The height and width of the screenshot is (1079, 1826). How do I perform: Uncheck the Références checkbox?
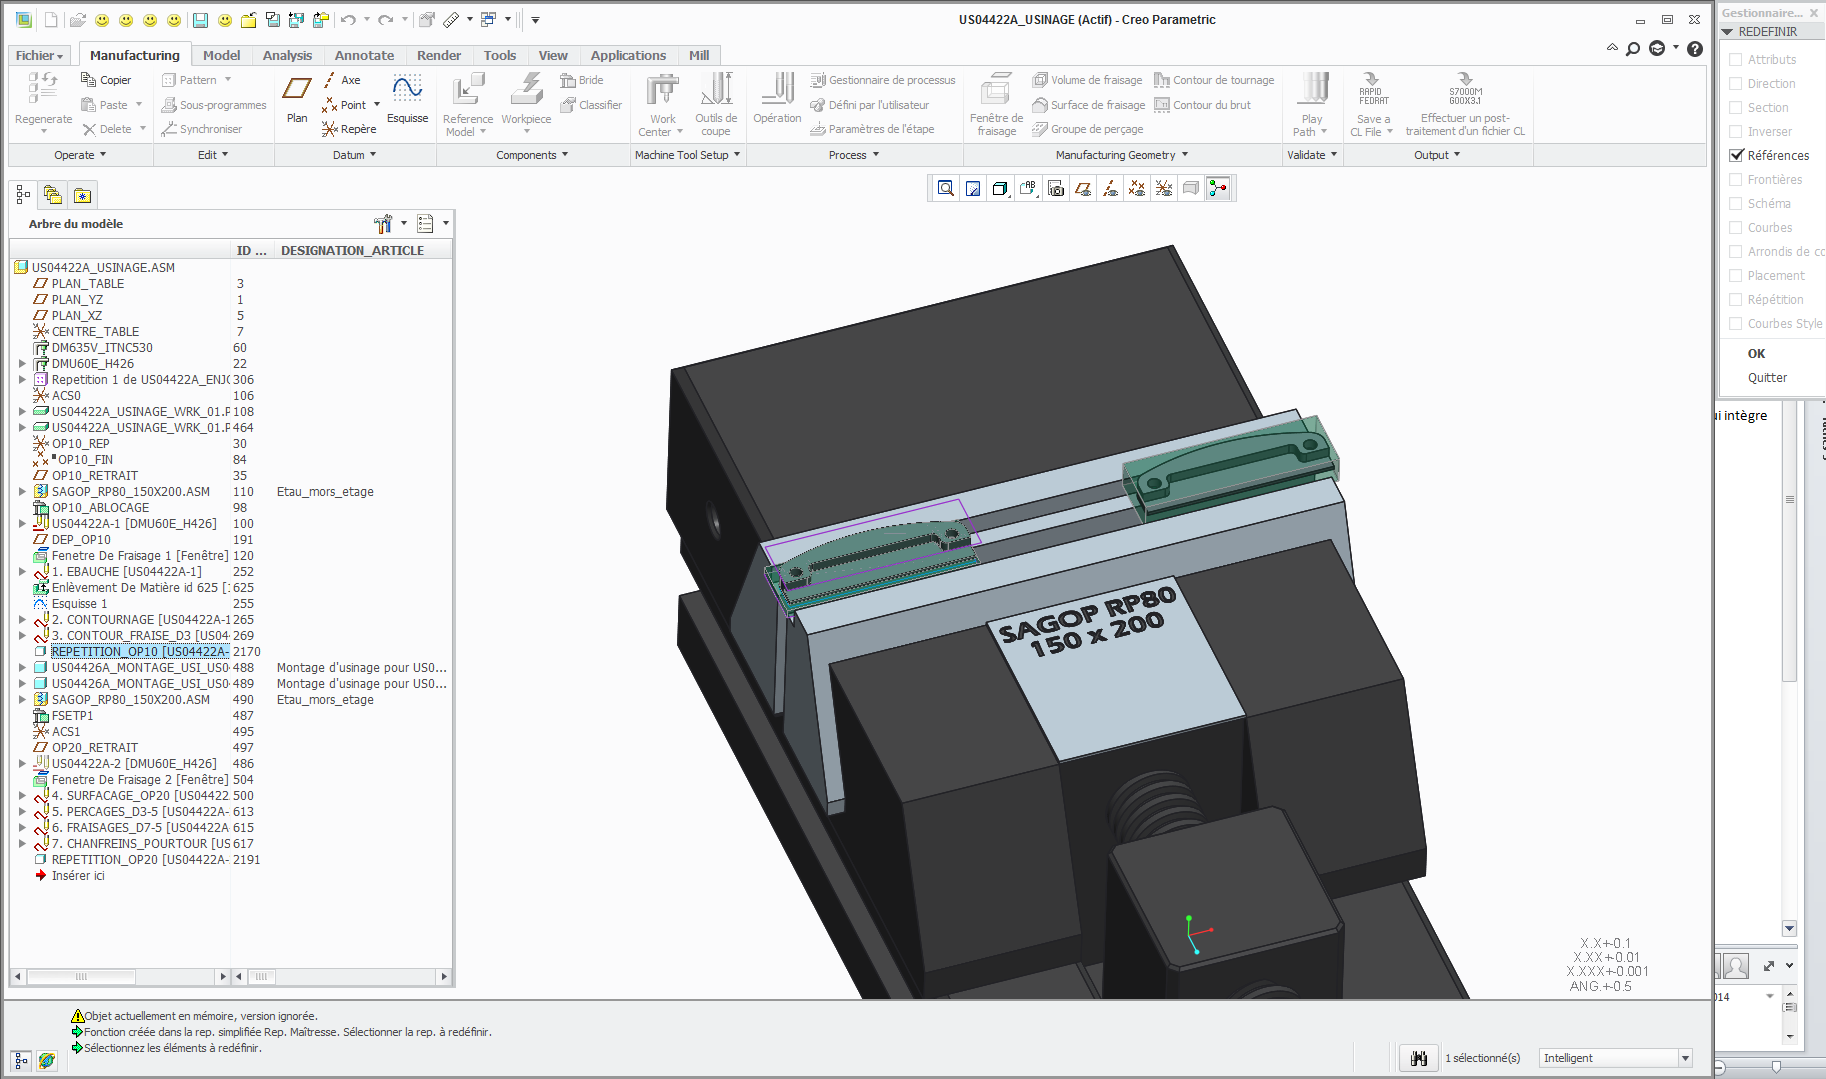pyautogui.click(x=1736, y=155)
